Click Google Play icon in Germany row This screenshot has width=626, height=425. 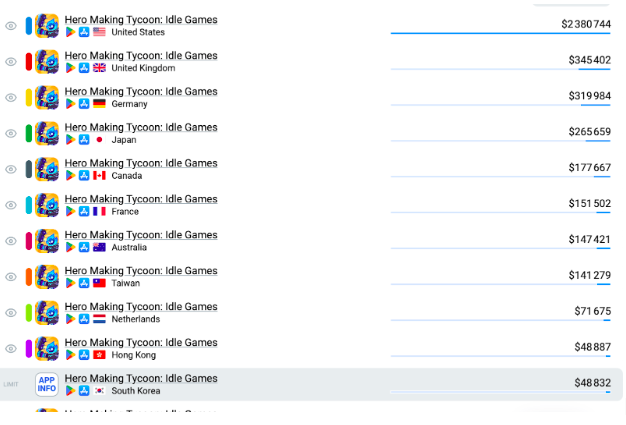pyautogui.click(x=70, y=104)
